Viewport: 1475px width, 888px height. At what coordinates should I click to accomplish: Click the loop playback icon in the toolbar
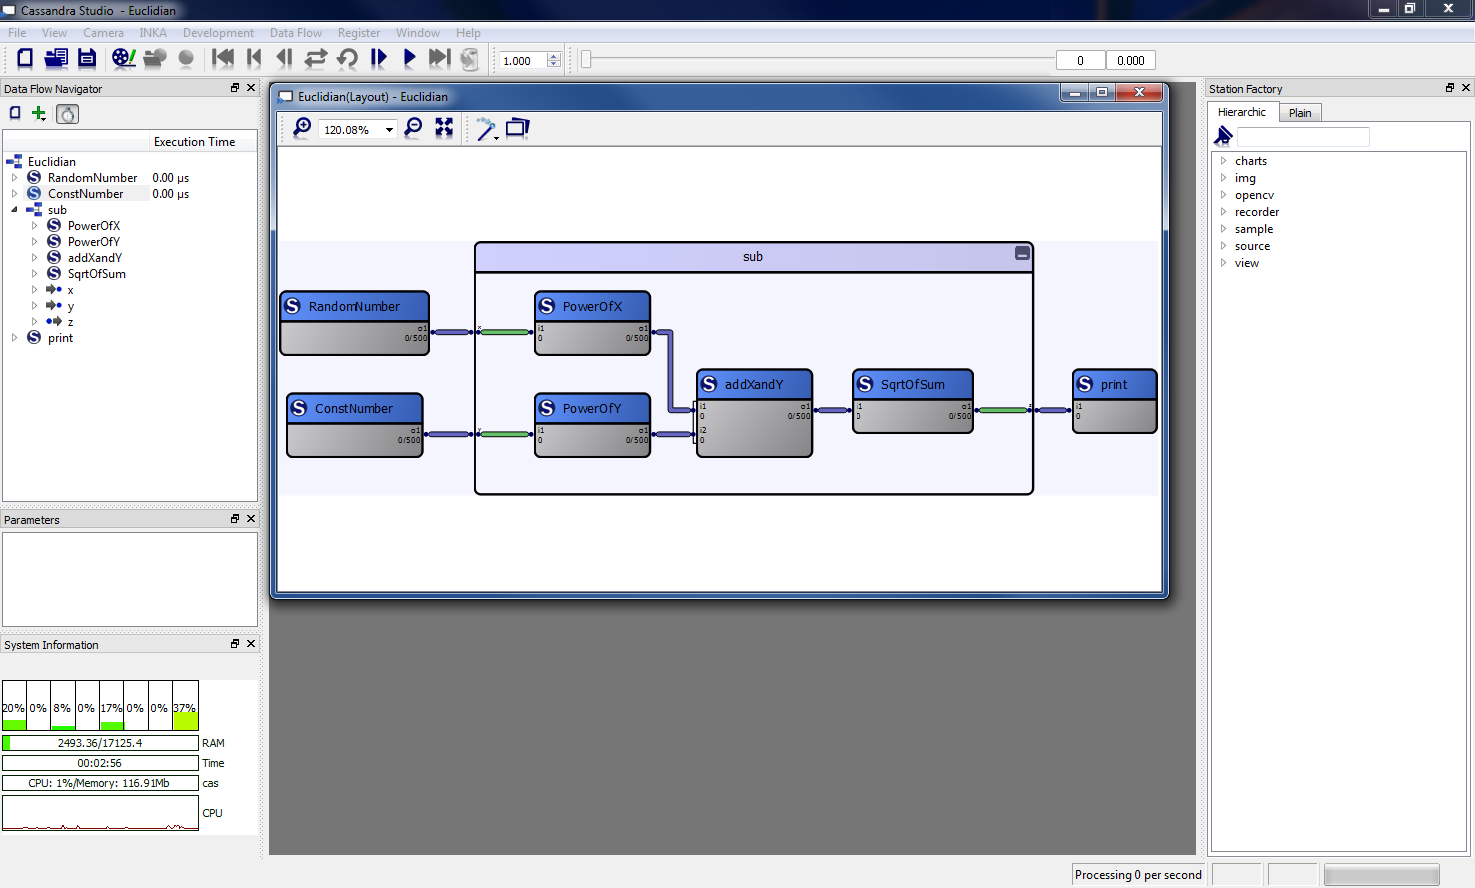click(346, 58)
